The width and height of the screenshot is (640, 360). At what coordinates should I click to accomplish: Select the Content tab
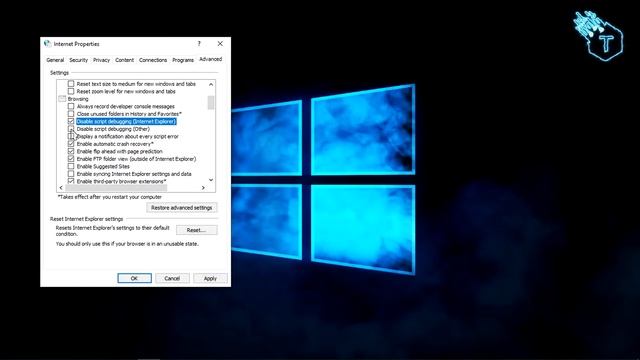tap(124, 60)
